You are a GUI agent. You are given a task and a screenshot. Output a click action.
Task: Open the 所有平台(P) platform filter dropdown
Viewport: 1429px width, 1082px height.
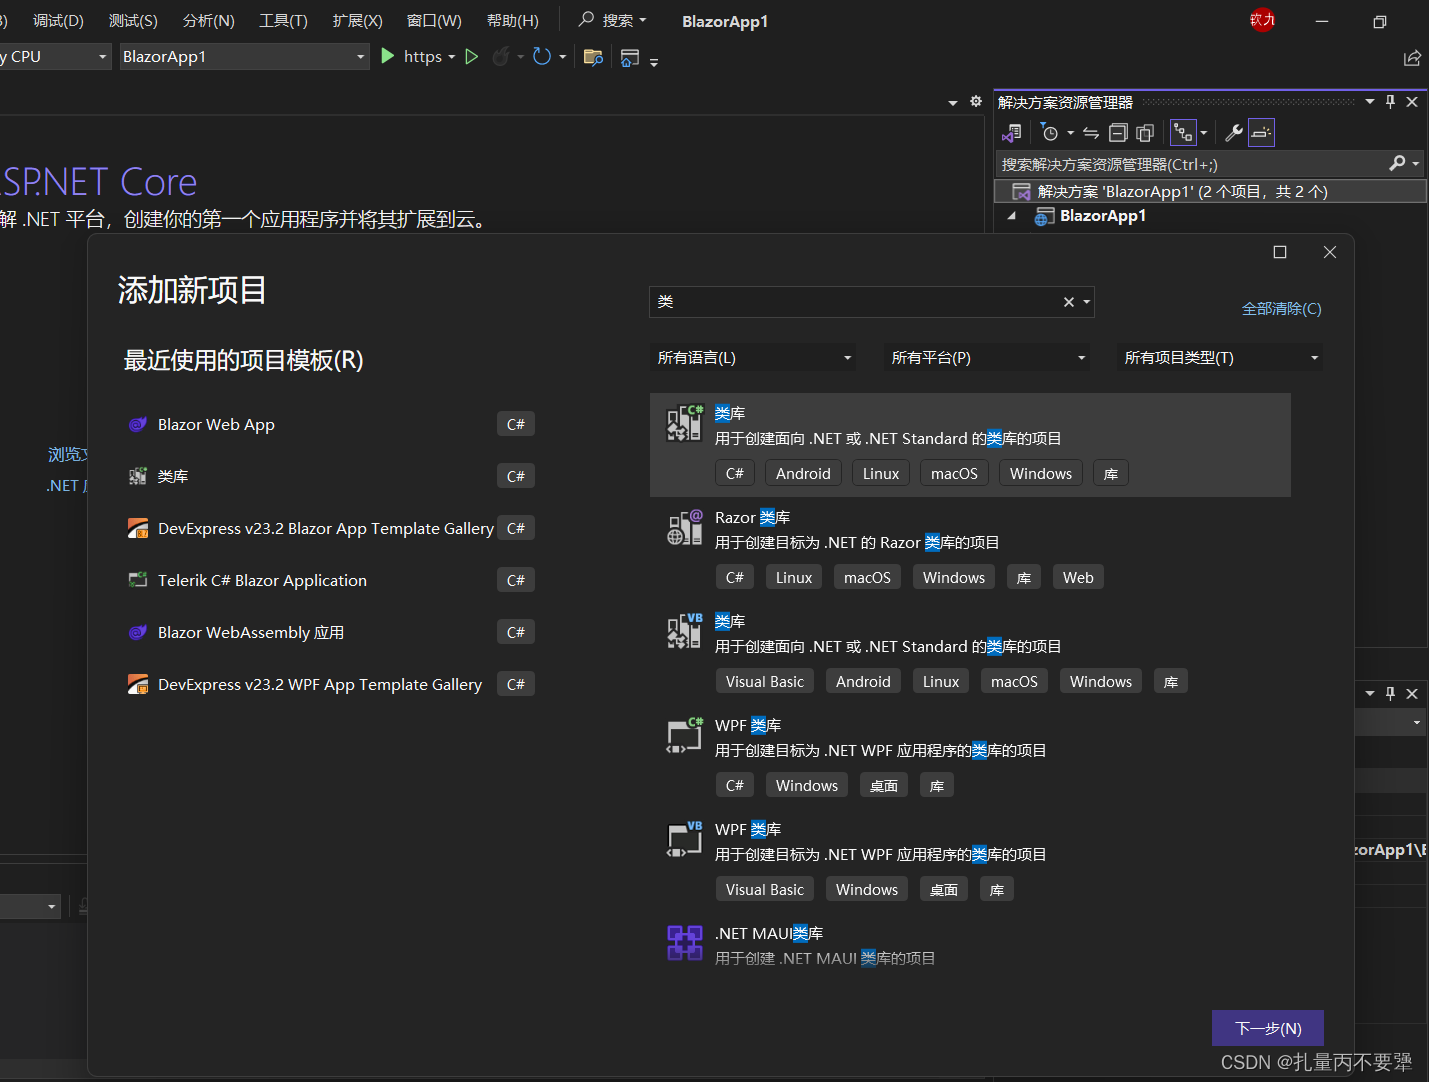click(987, 357)
